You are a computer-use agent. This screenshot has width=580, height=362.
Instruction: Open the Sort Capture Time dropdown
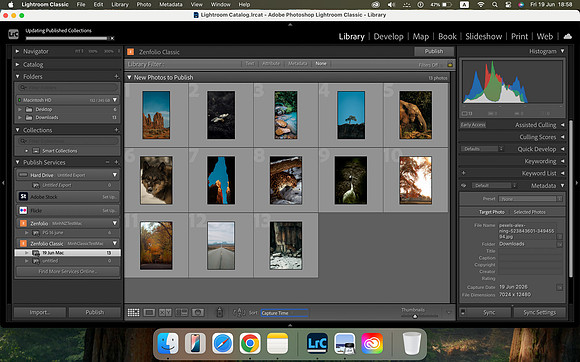point(284,313)
